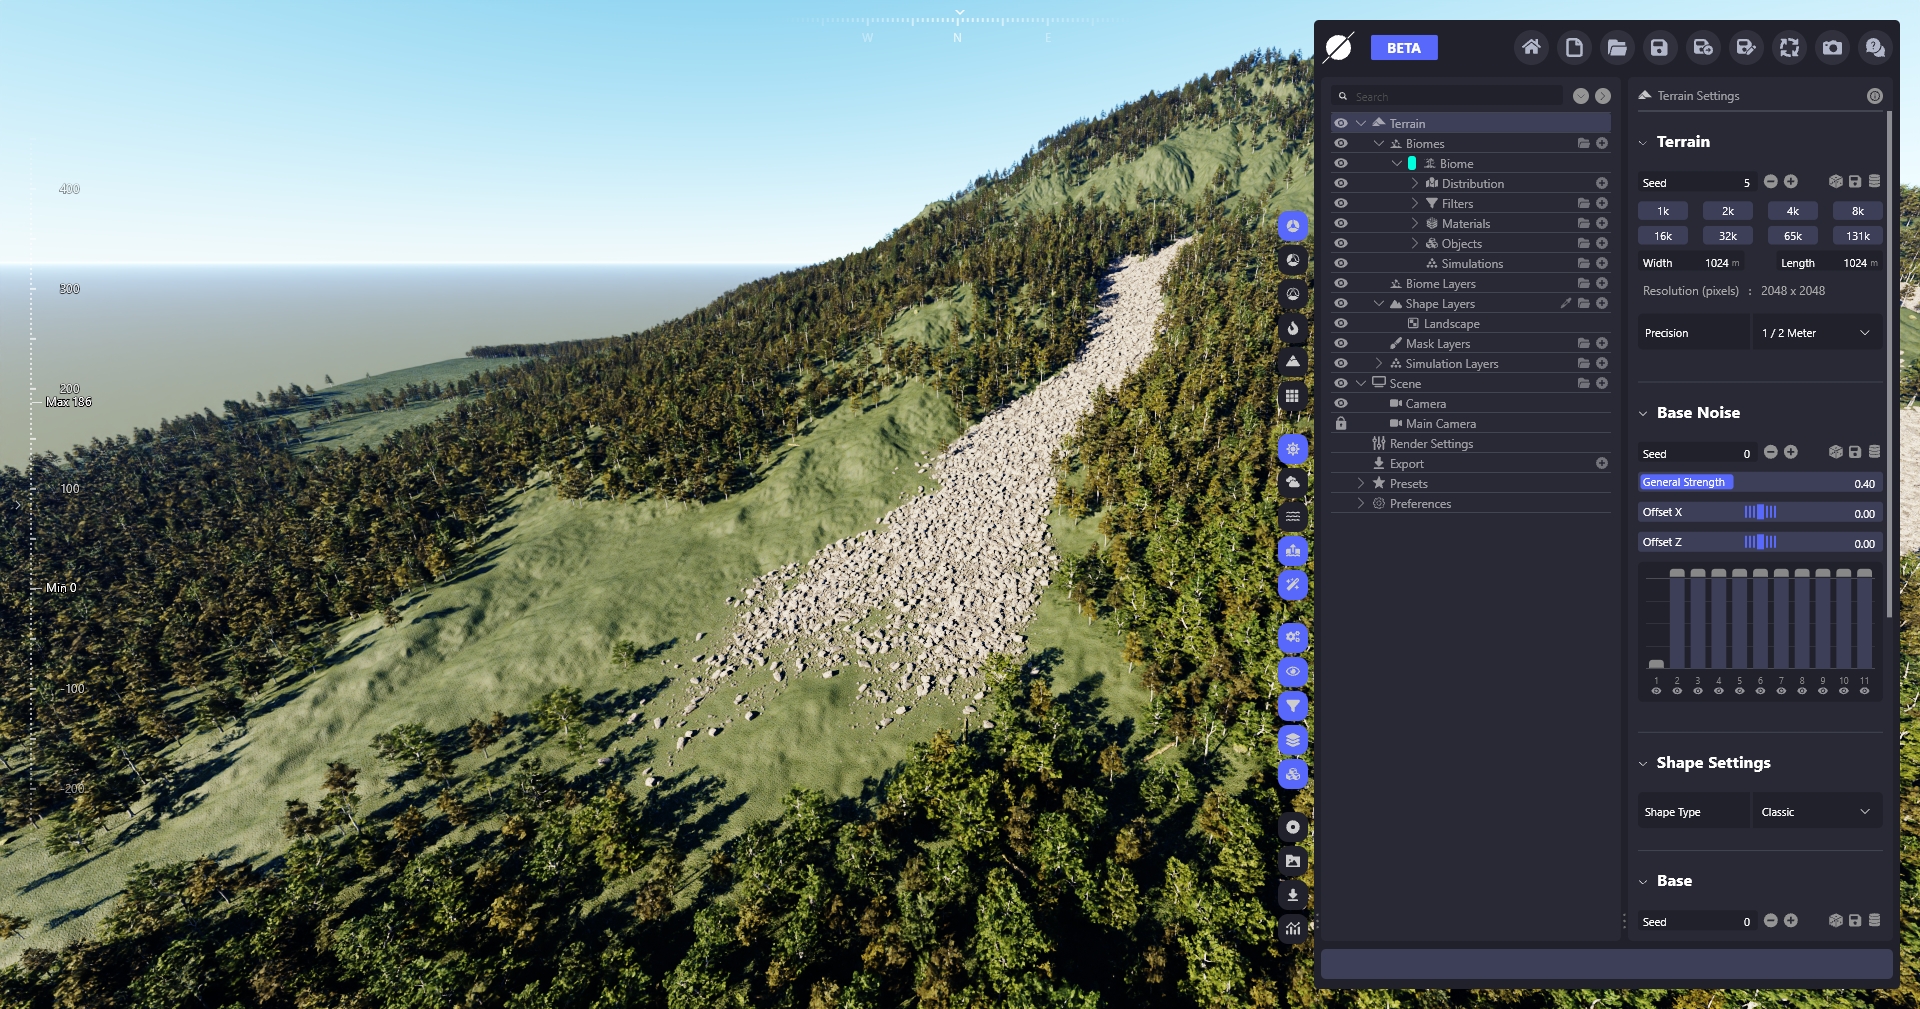Click the new file icon

click(1574, 48)
